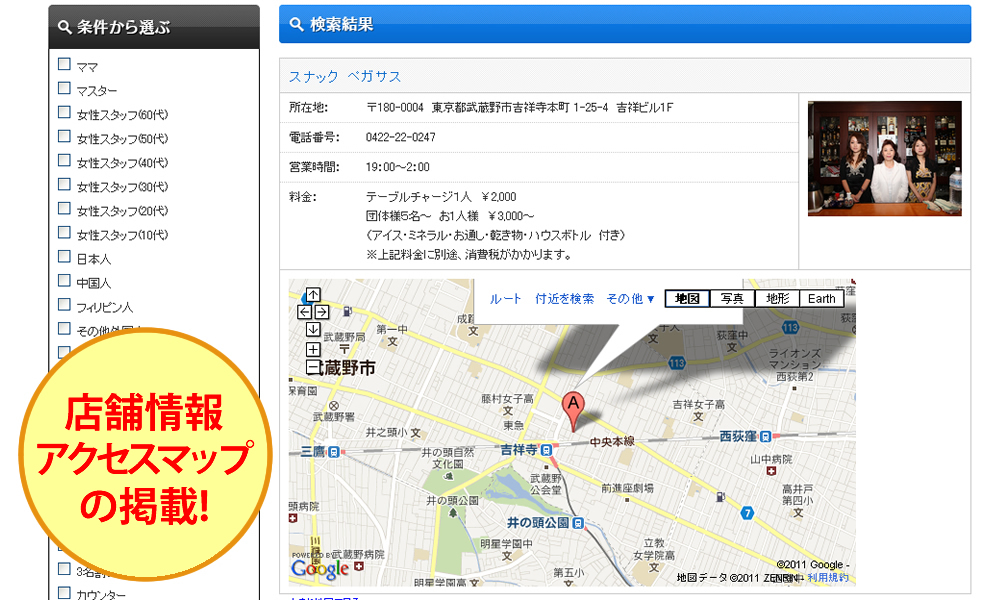Click the phone number 0422-22-0247
The height and width of the screenshot is (600, 983).
click(401, 137)
